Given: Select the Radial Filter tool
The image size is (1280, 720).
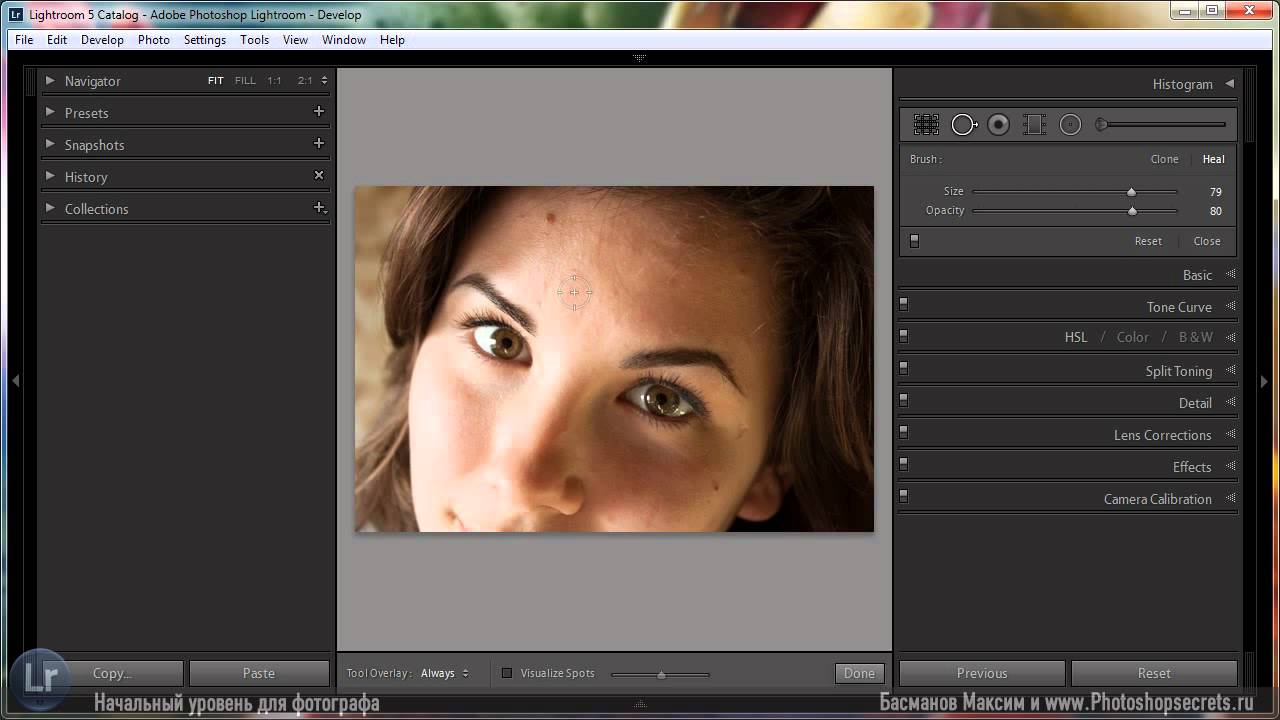Looking at the screenshot, I should (x=1070, y=124).
